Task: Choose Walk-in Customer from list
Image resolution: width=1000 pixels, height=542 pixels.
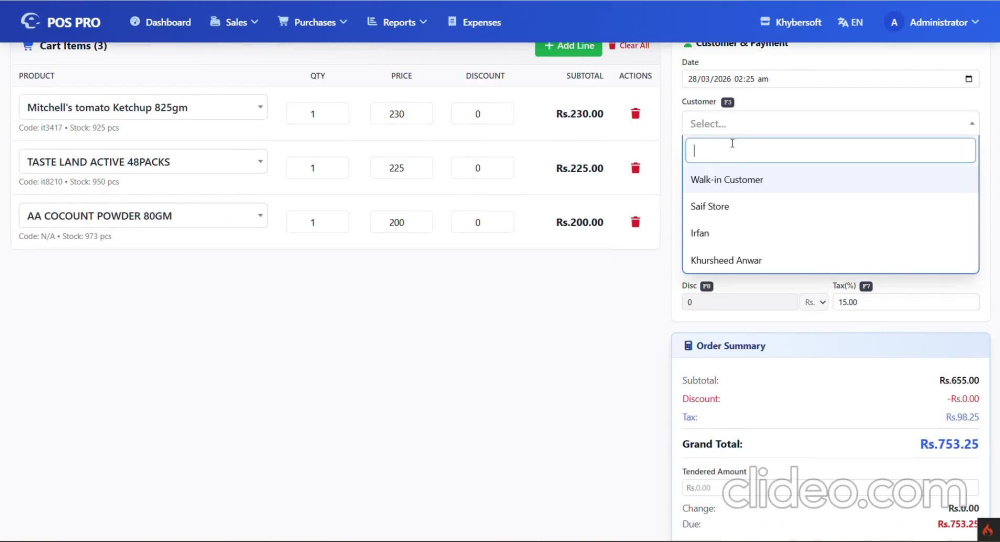Action: [x=830, y=180]
